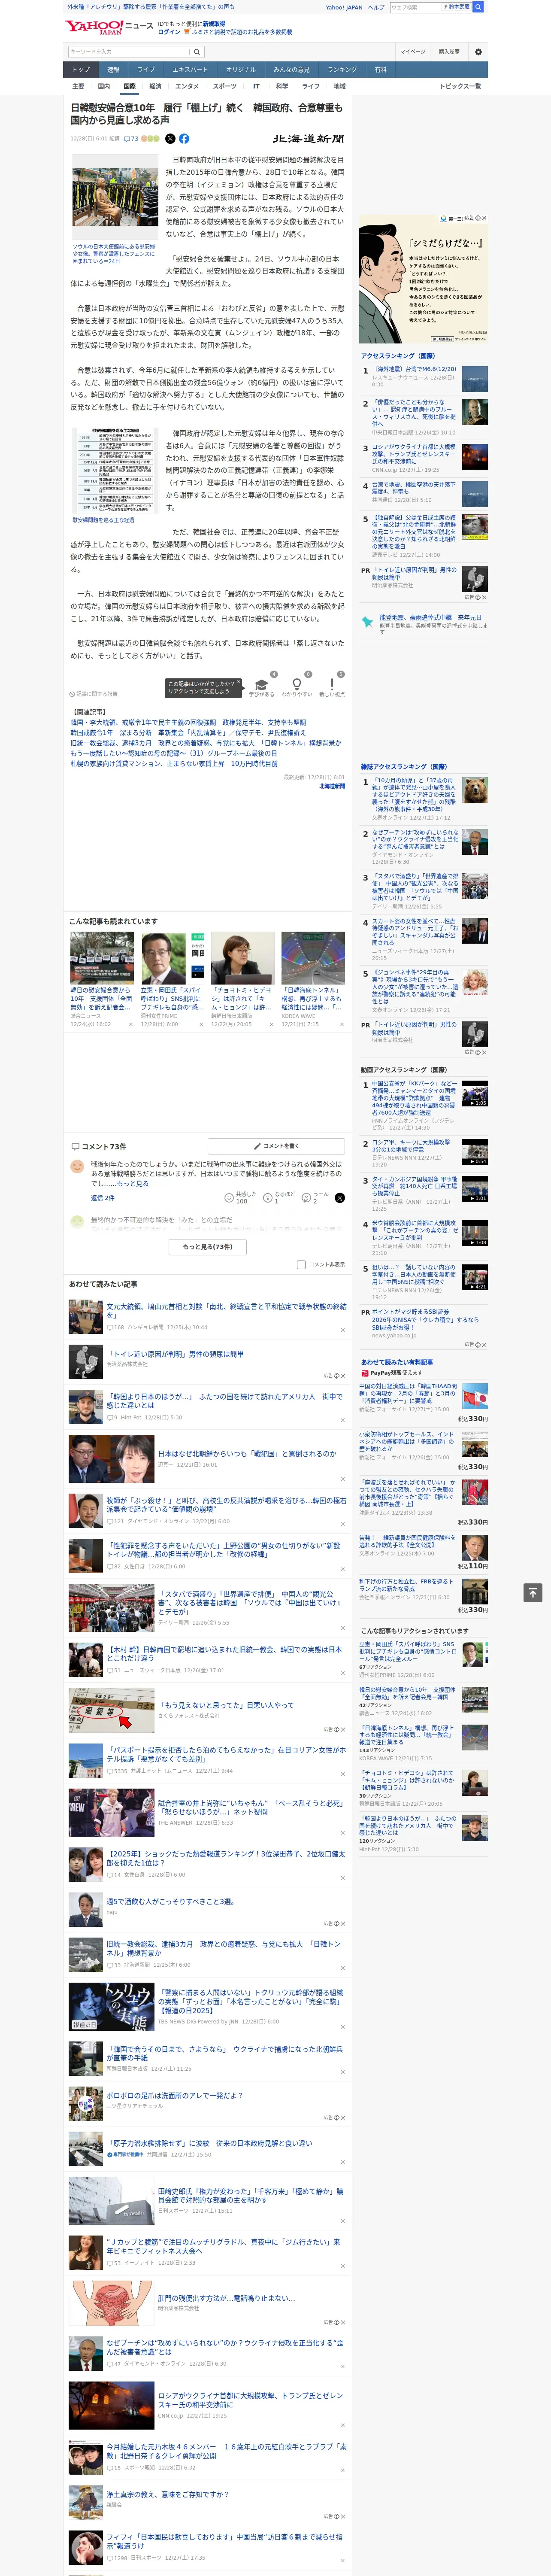Open 'トピックス一覧' link
This screenshot has width=551, height=2576.
pyautogui.click(x=460, y=86)
